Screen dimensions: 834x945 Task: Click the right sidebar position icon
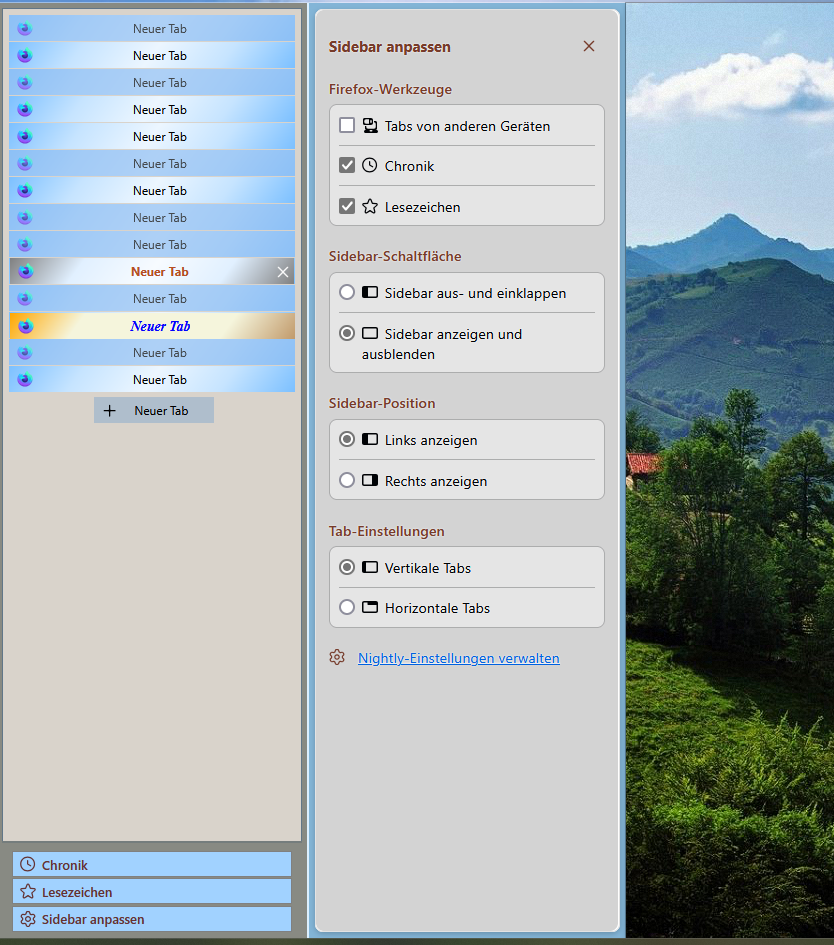[370, 480]
